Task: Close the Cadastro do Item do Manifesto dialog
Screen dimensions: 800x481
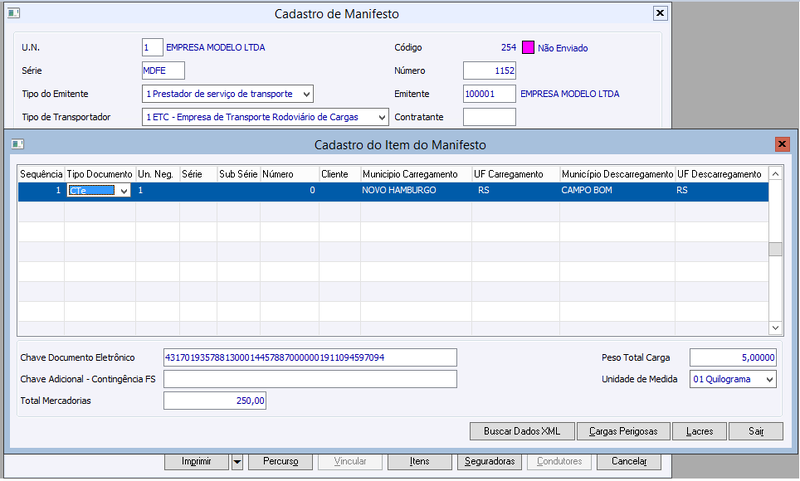Action: [782, 144]
